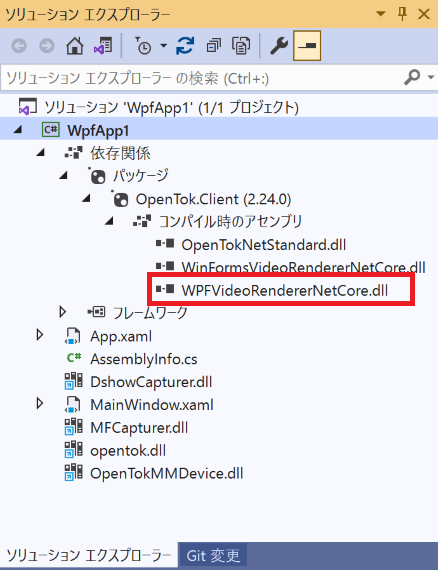438x570 pixels.
Task: Select WinFormsVideoRendererNetCore.dll assembly
Action: coord(304,267)
